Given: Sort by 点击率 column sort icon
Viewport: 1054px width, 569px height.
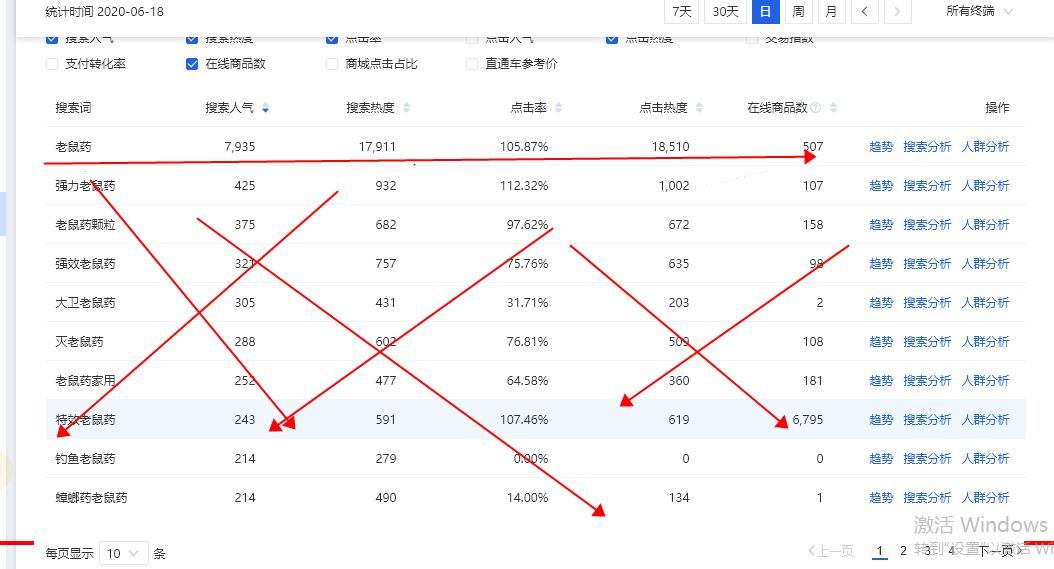Looking at the screenshot, I should [x=558, y=108].
